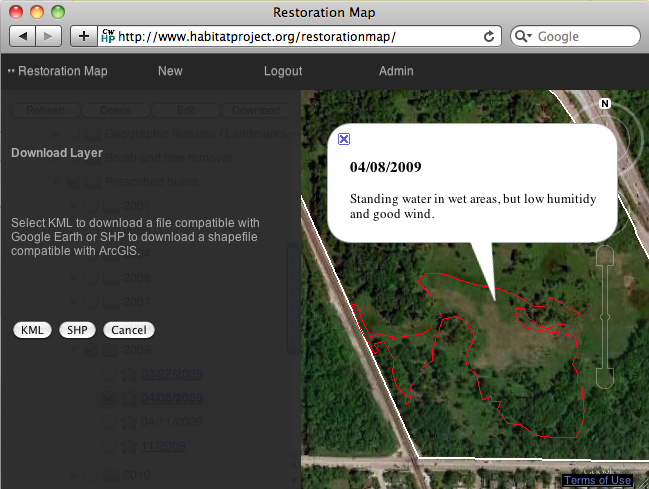Screen dimensions: 649x489
Task: Click the Download Layer heading
Action: tap(57, 153)
